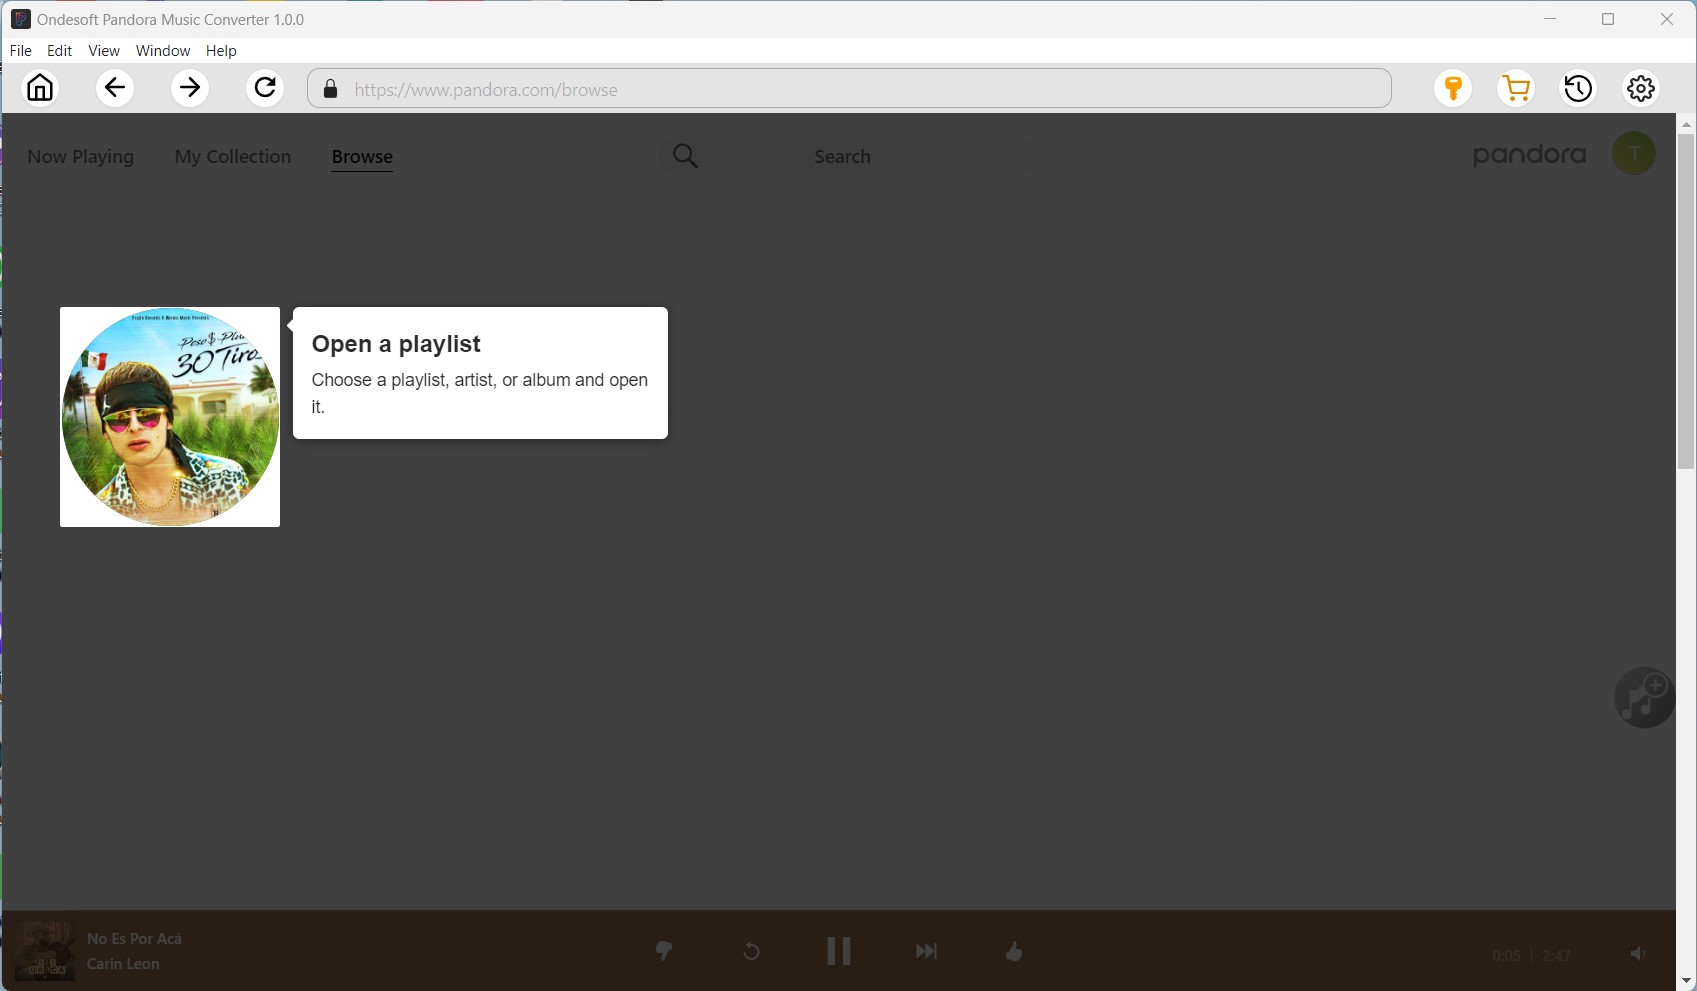Navigate back with the left arrow
This screenshot has height=991, width=1697.
tap(115, 88)
